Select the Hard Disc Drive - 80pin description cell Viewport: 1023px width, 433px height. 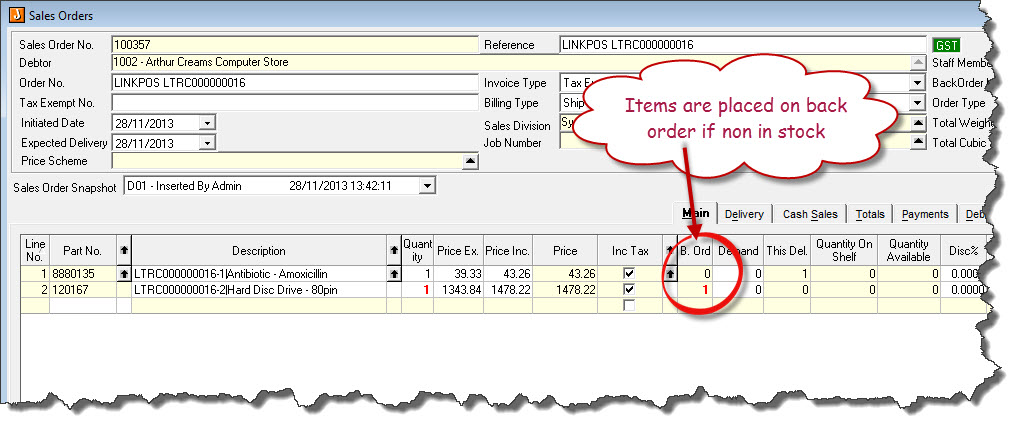pyautogui.click(x=259, y=290)
